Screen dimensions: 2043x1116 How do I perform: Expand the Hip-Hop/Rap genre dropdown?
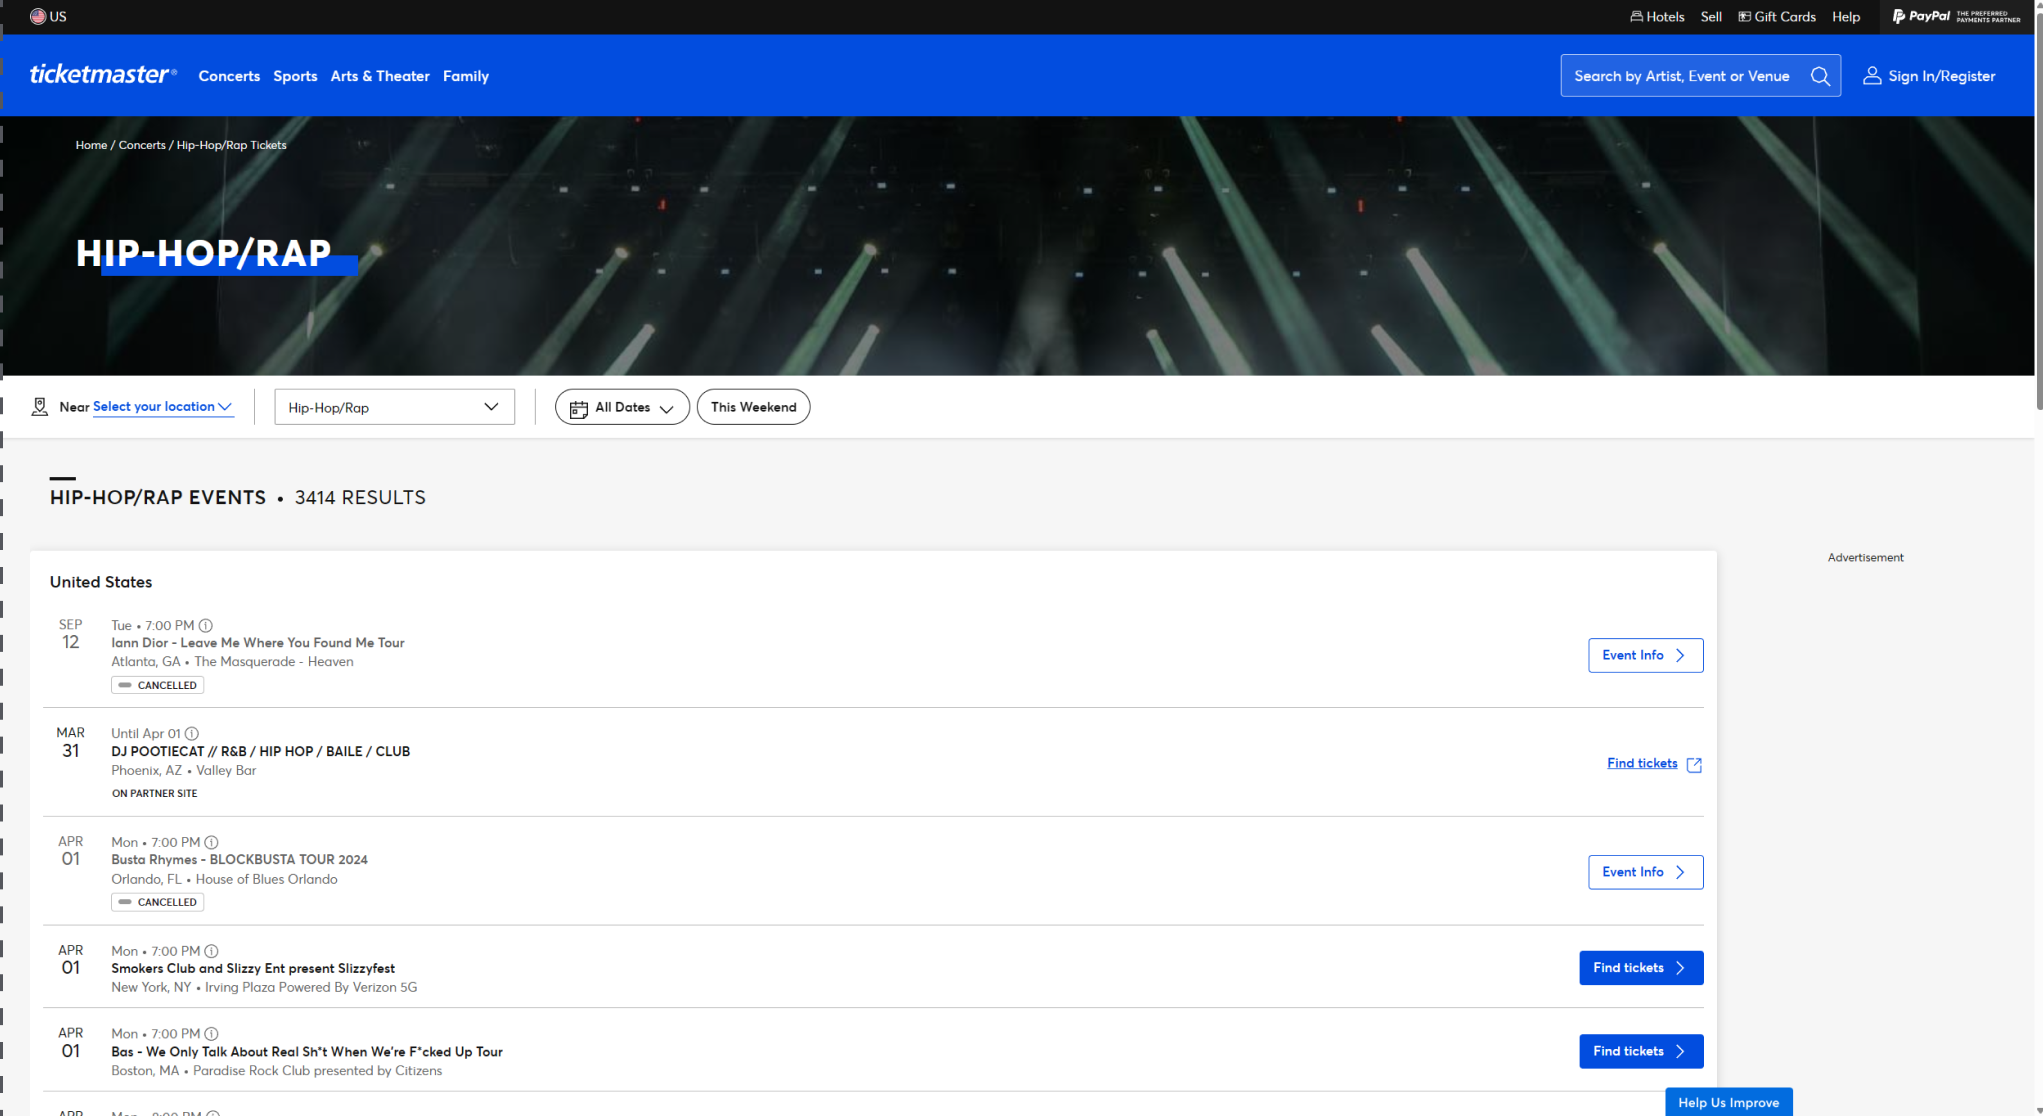pyautogui.click(x=394, y=407)
